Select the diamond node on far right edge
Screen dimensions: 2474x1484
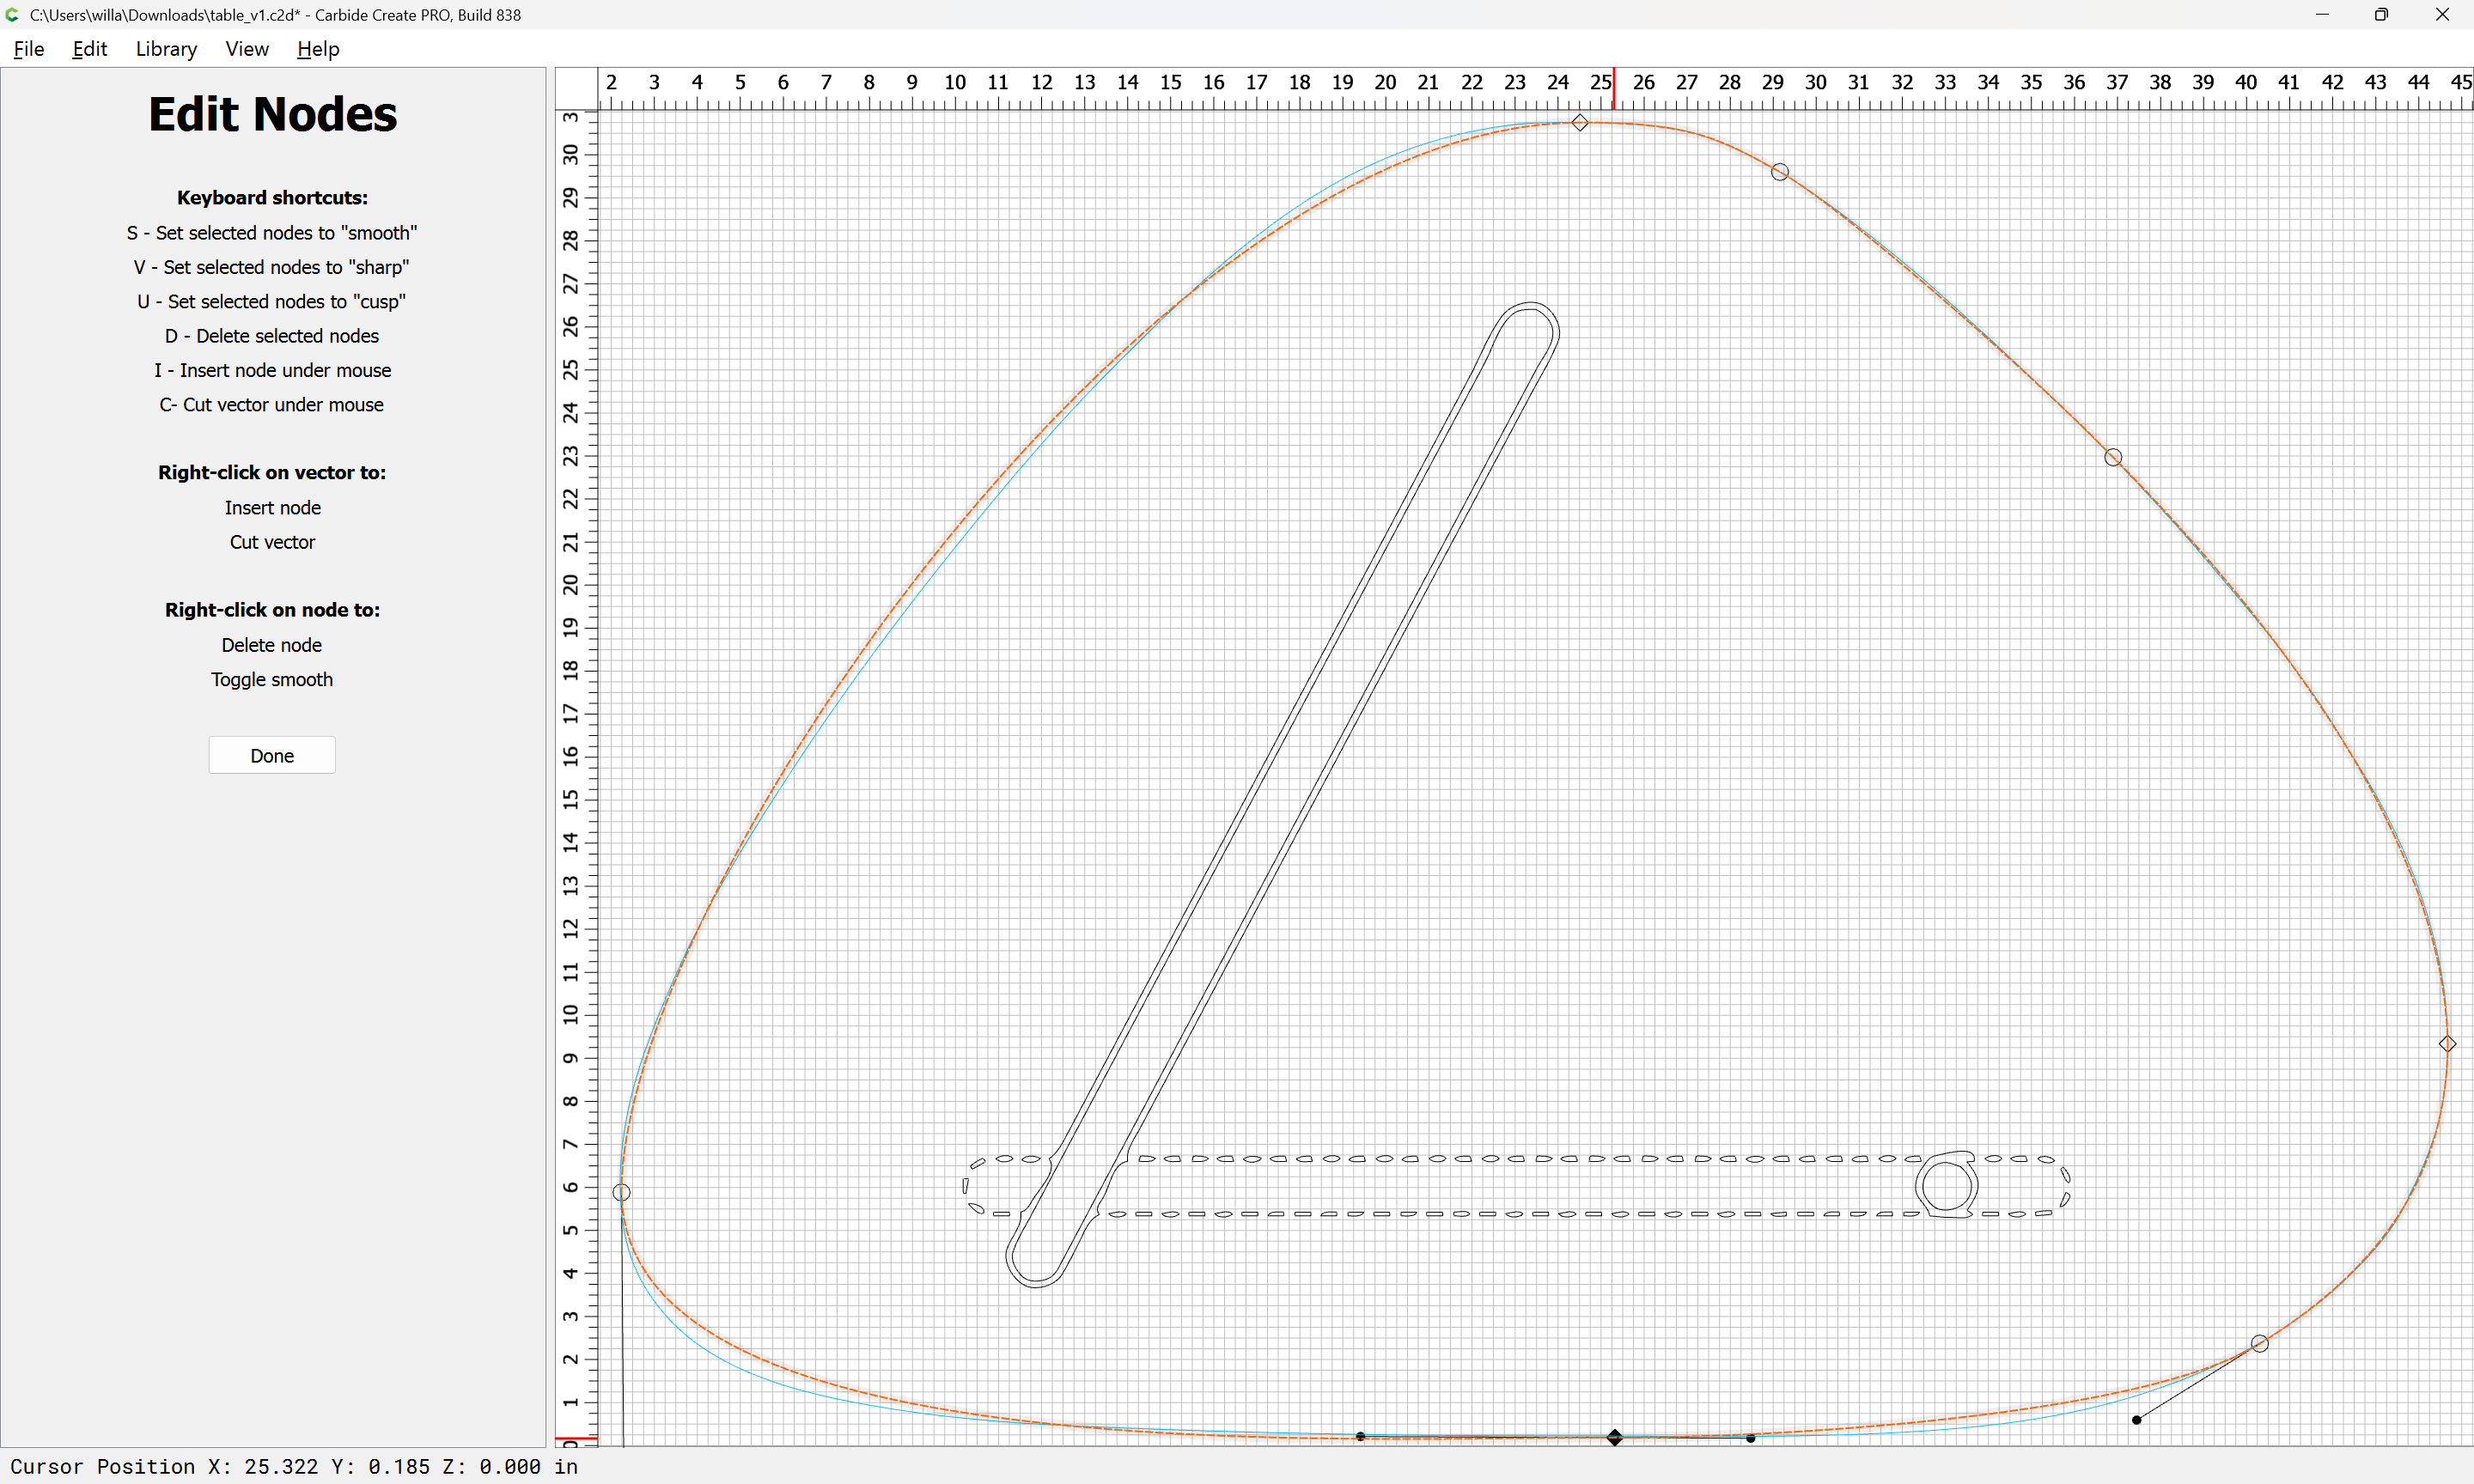(2447, 1044)
